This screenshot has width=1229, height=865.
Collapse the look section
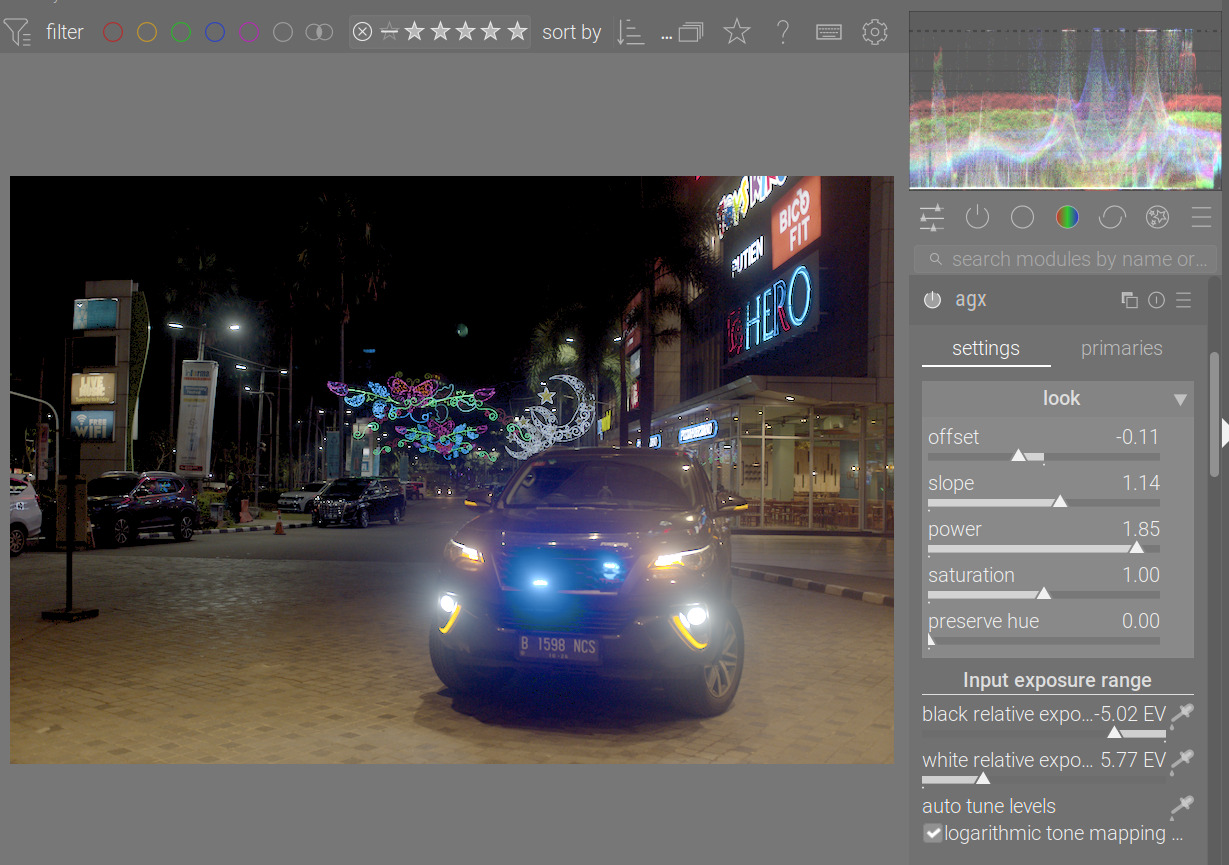pos(1180,399)
